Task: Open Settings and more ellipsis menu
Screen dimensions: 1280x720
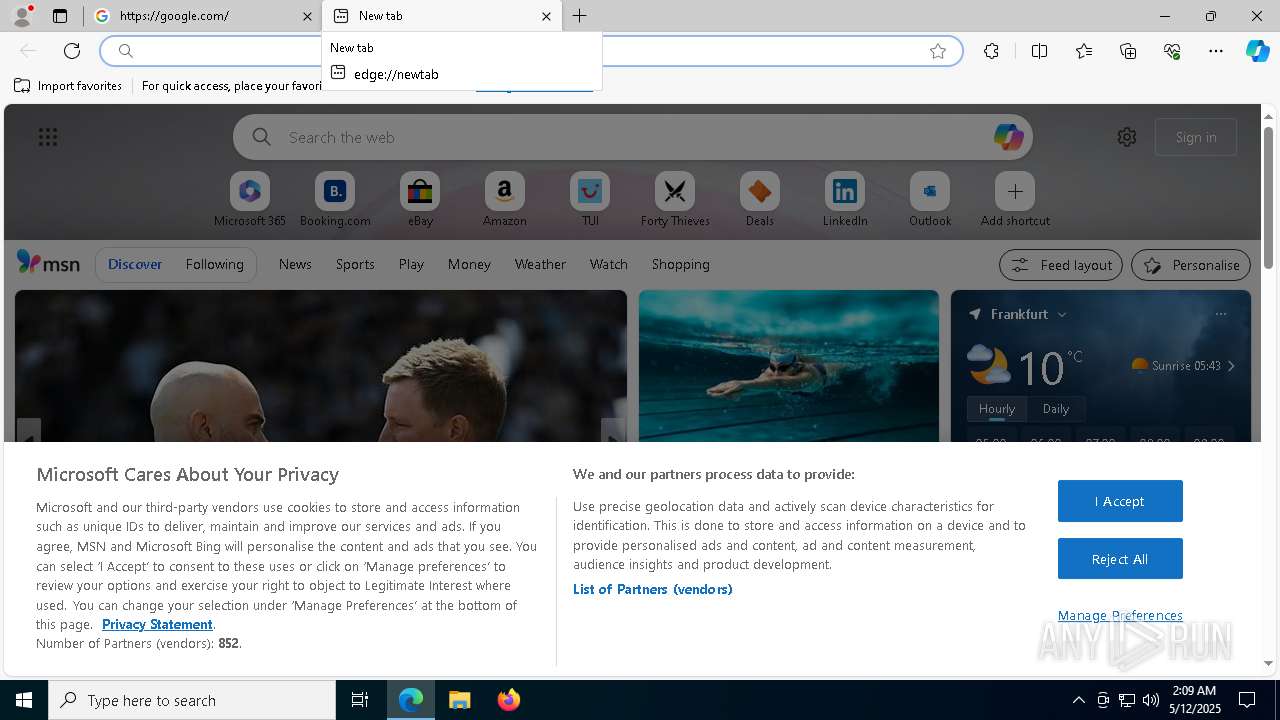Action: click(1216, 51)
